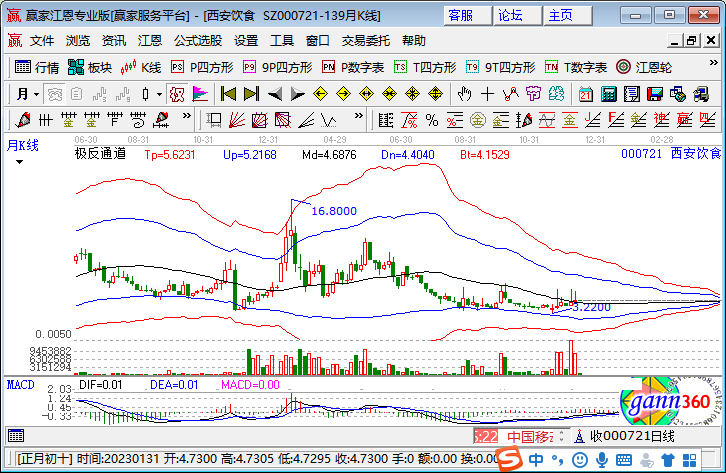
Task: Click the 极反通道 indicator name
Action: coord(100,154)
